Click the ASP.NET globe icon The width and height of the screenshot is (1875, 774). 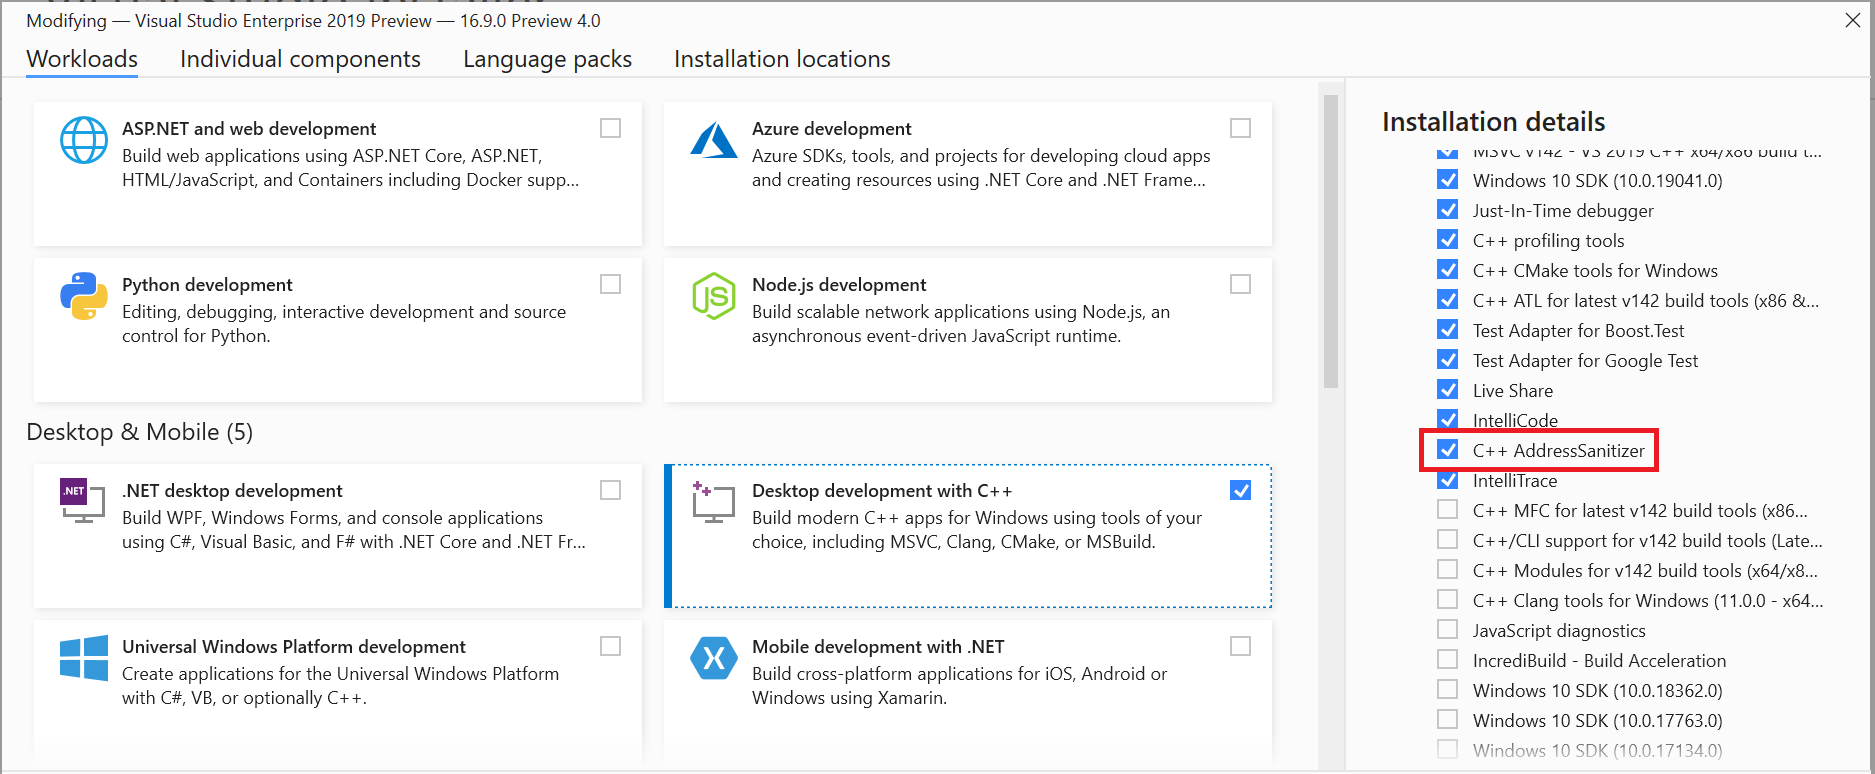(x=84, y=140)
